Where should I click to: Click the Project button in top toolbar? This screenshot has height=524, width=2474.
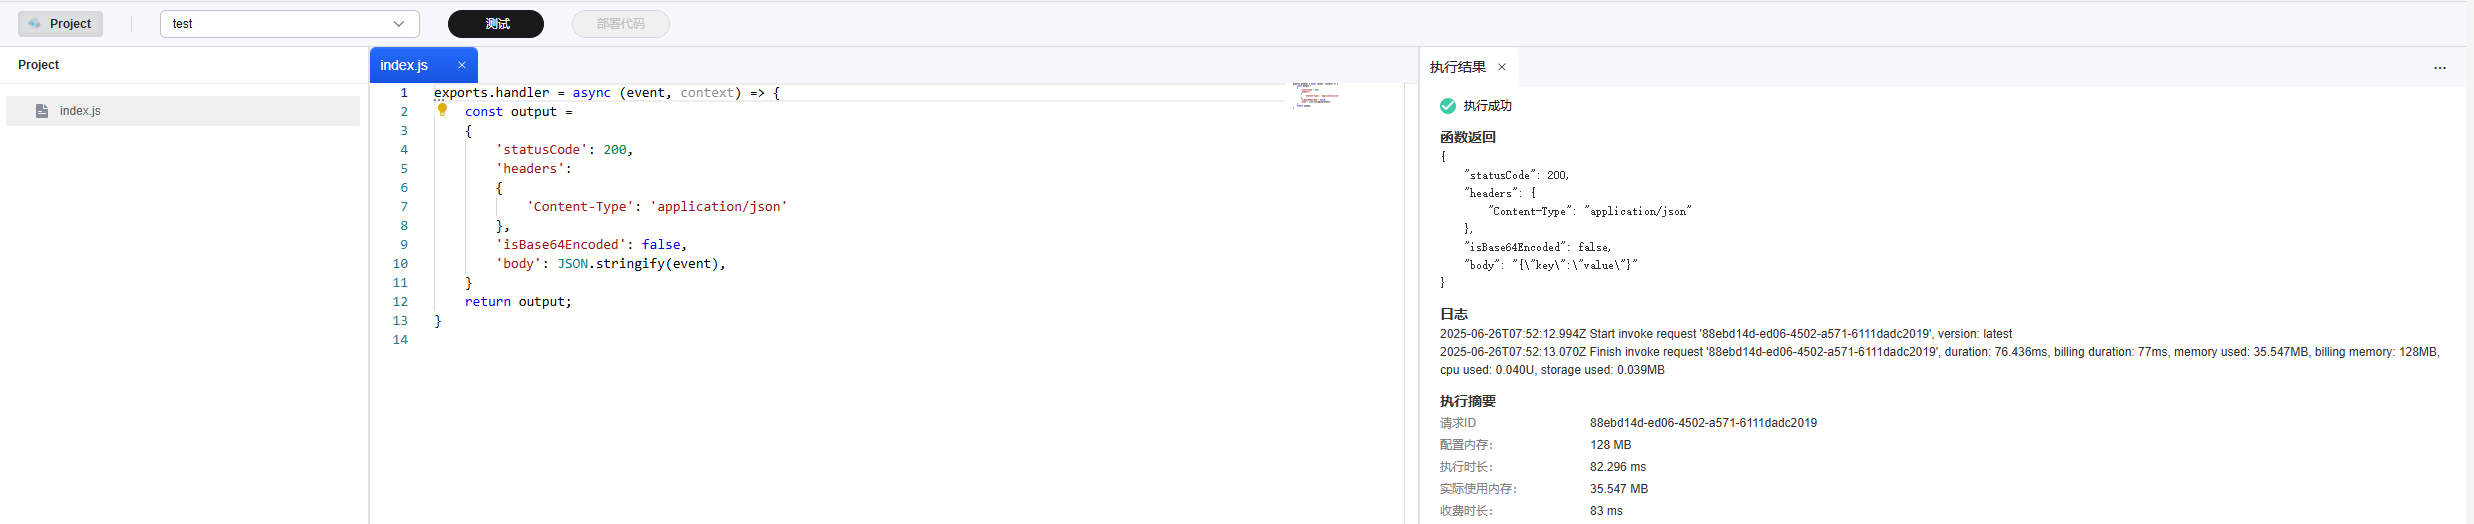pyautogui.click(x=60, y=24)
